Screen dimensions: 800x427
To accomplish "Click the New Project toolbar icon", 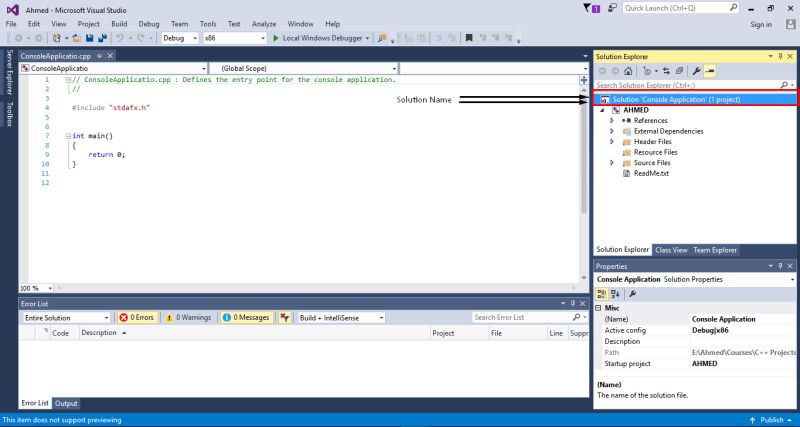I will (x=57, y=38).
